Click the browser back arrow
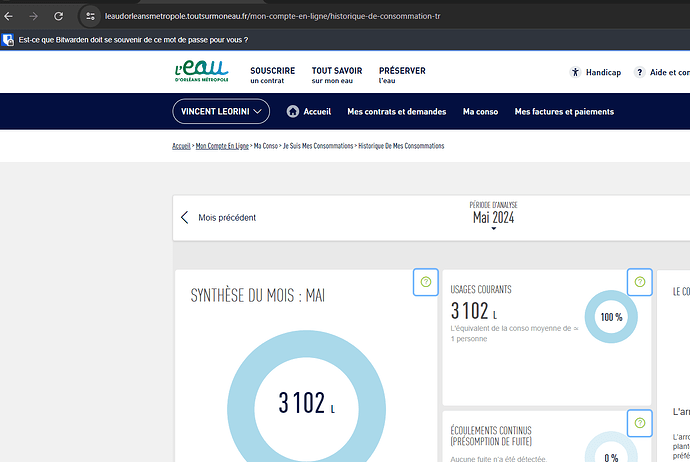 pyautogui.click(x=10, y=17)
